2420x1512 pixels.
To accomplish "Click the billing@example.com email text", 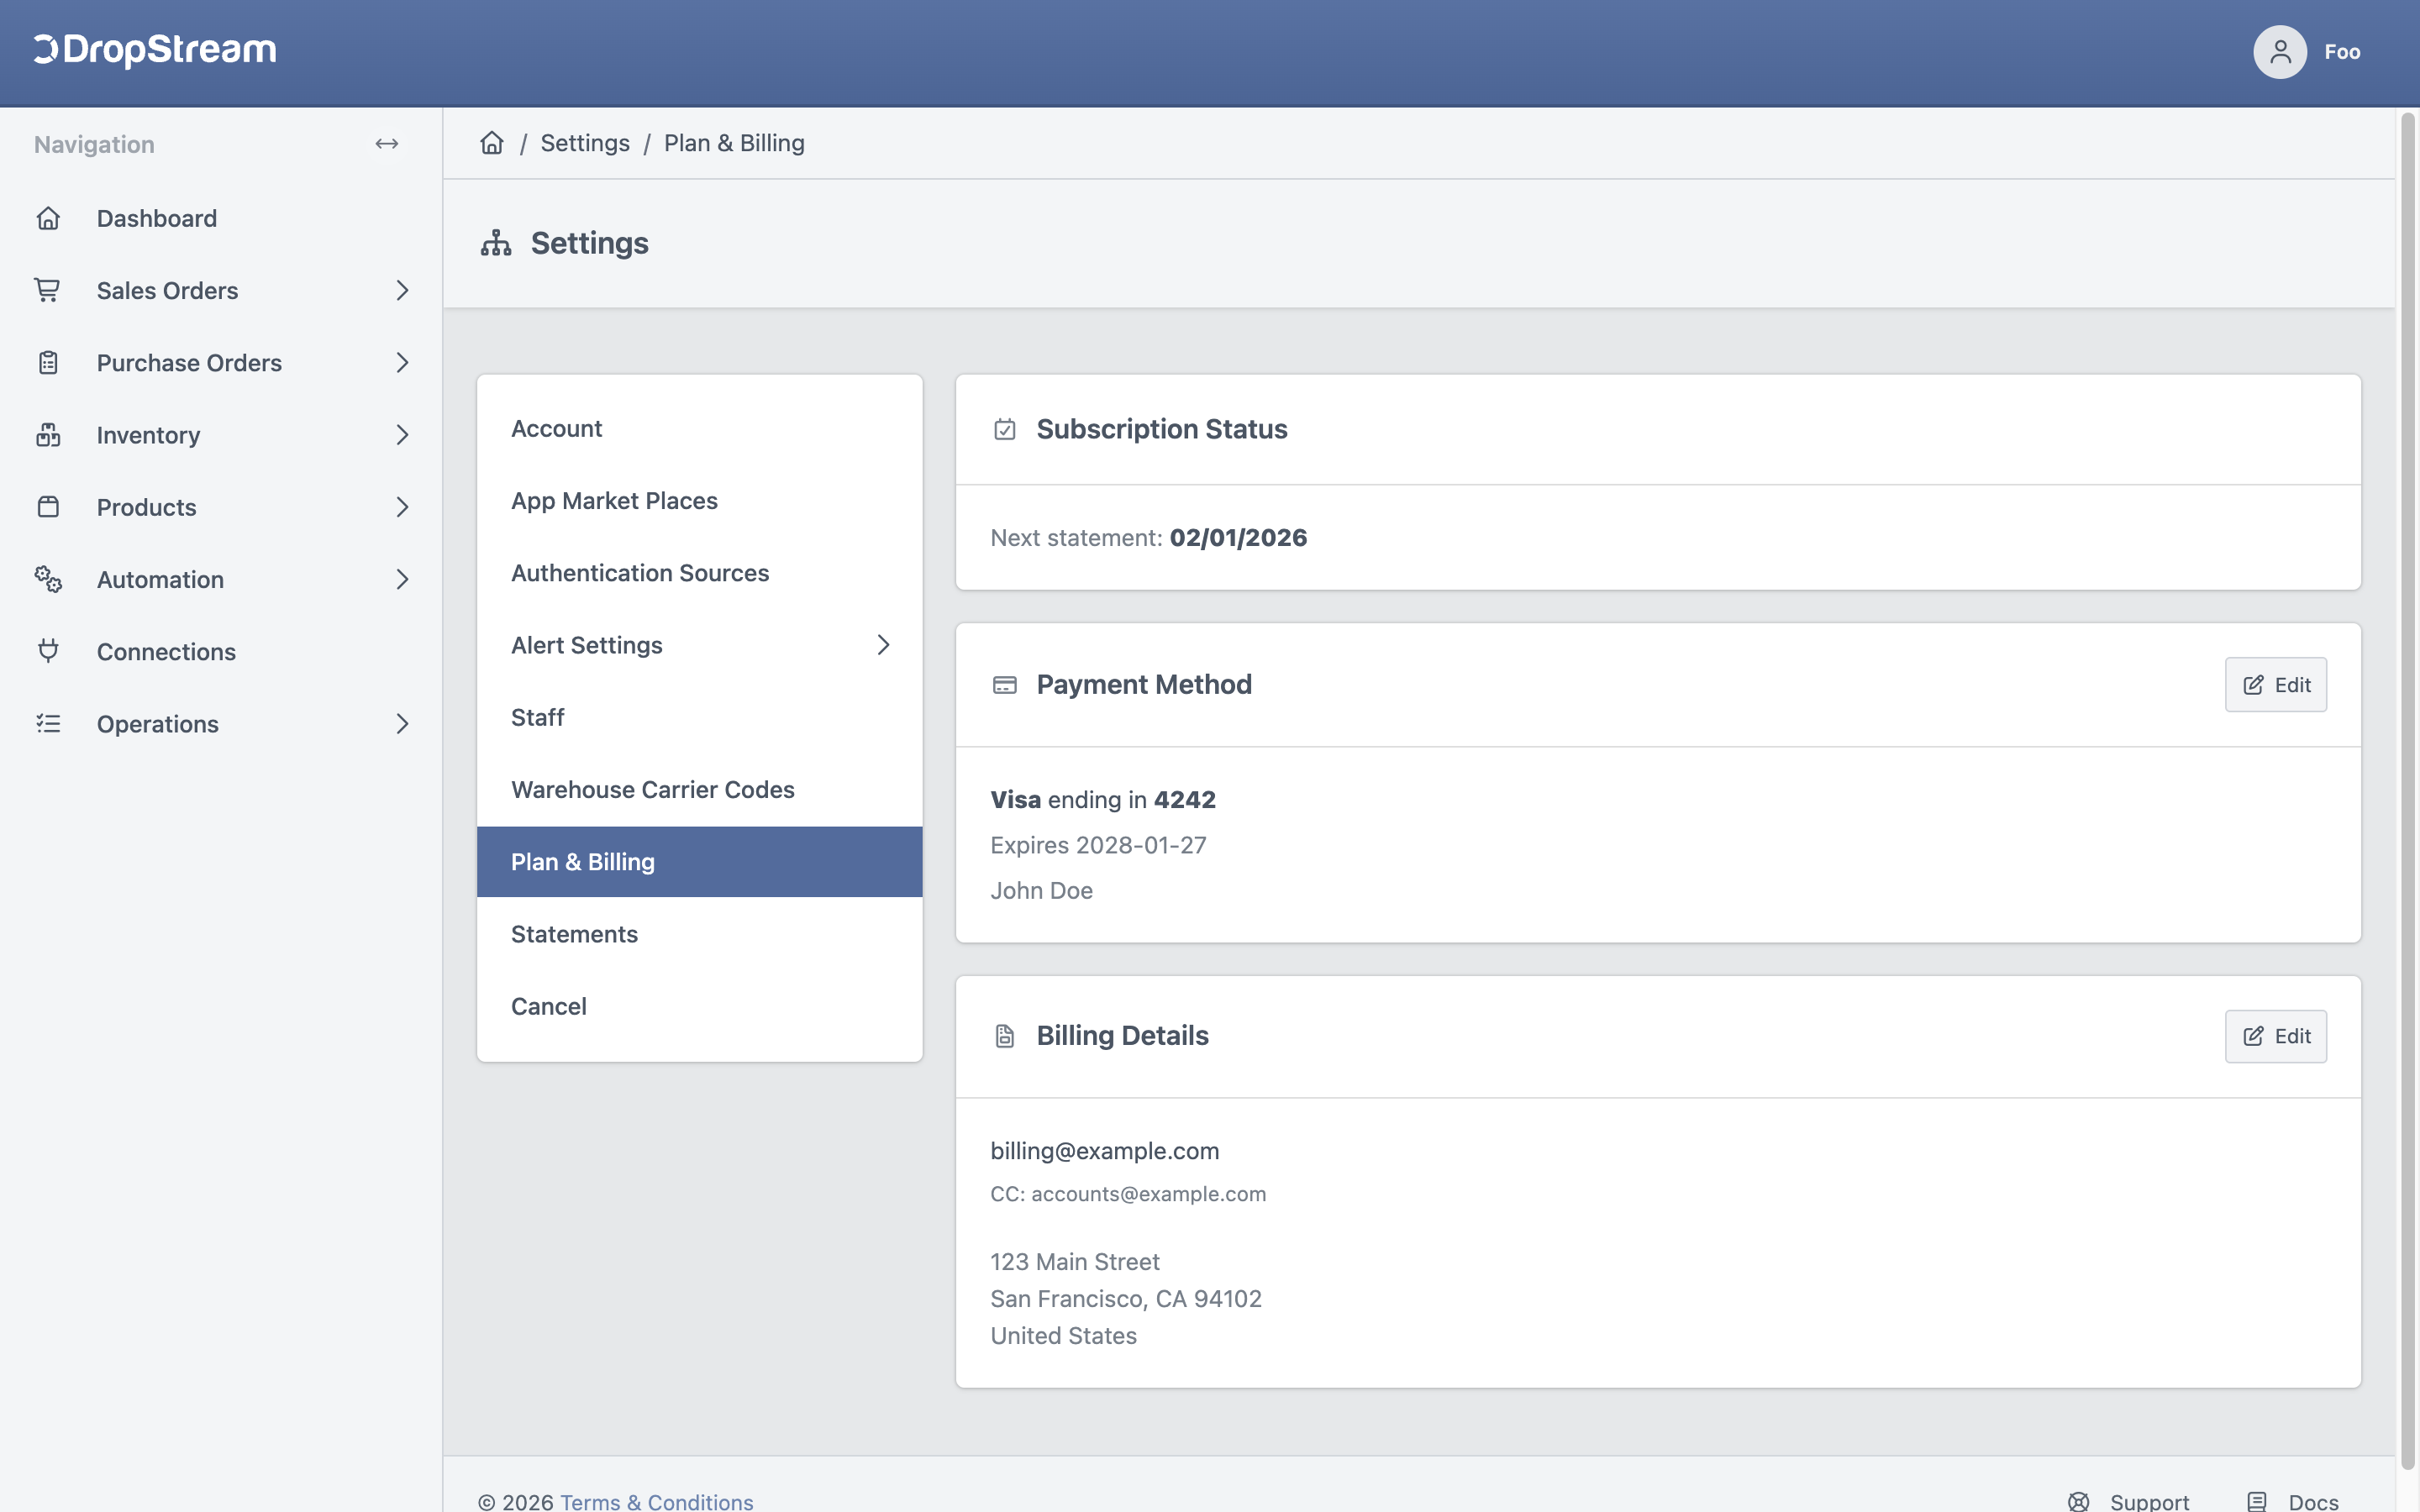I will tap(1104, 1151).
